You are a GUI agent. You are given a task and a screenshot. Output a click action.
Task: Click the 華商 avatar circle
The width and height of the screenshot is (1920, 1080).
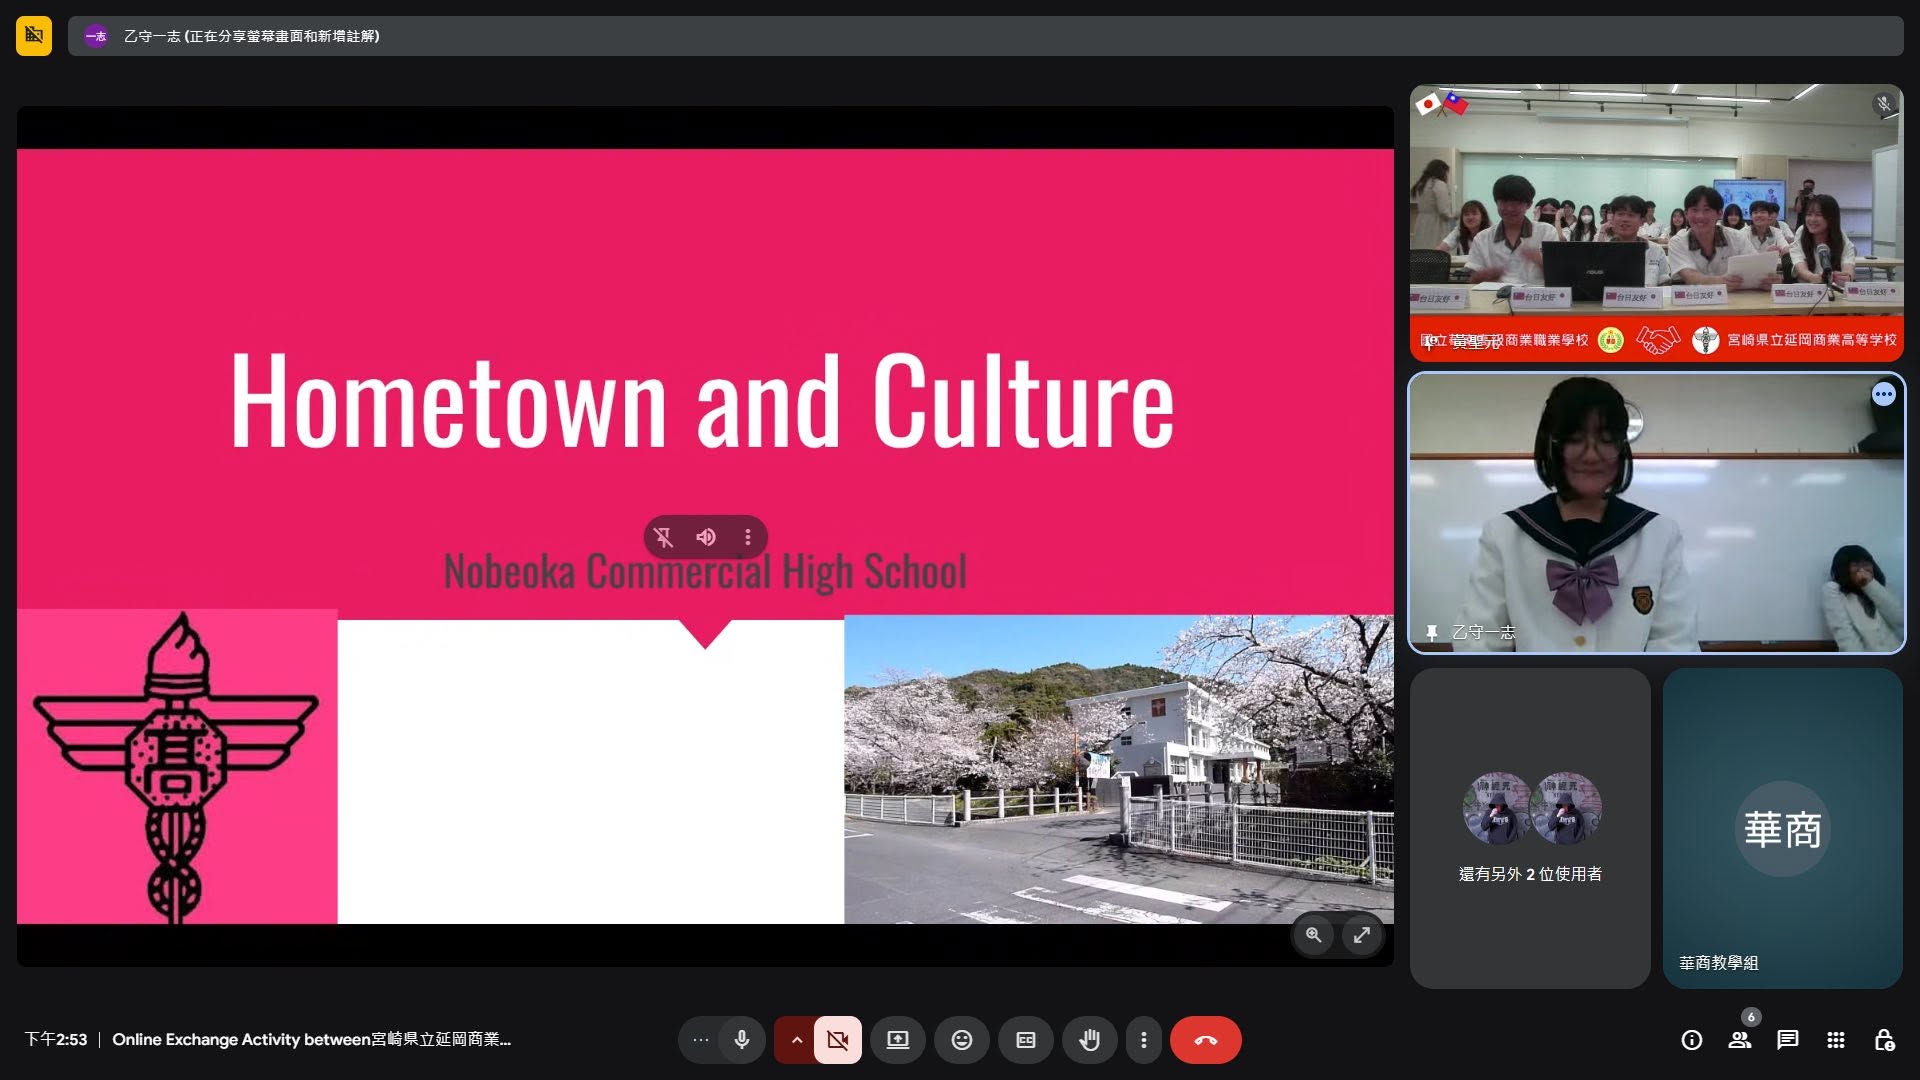1783,829
